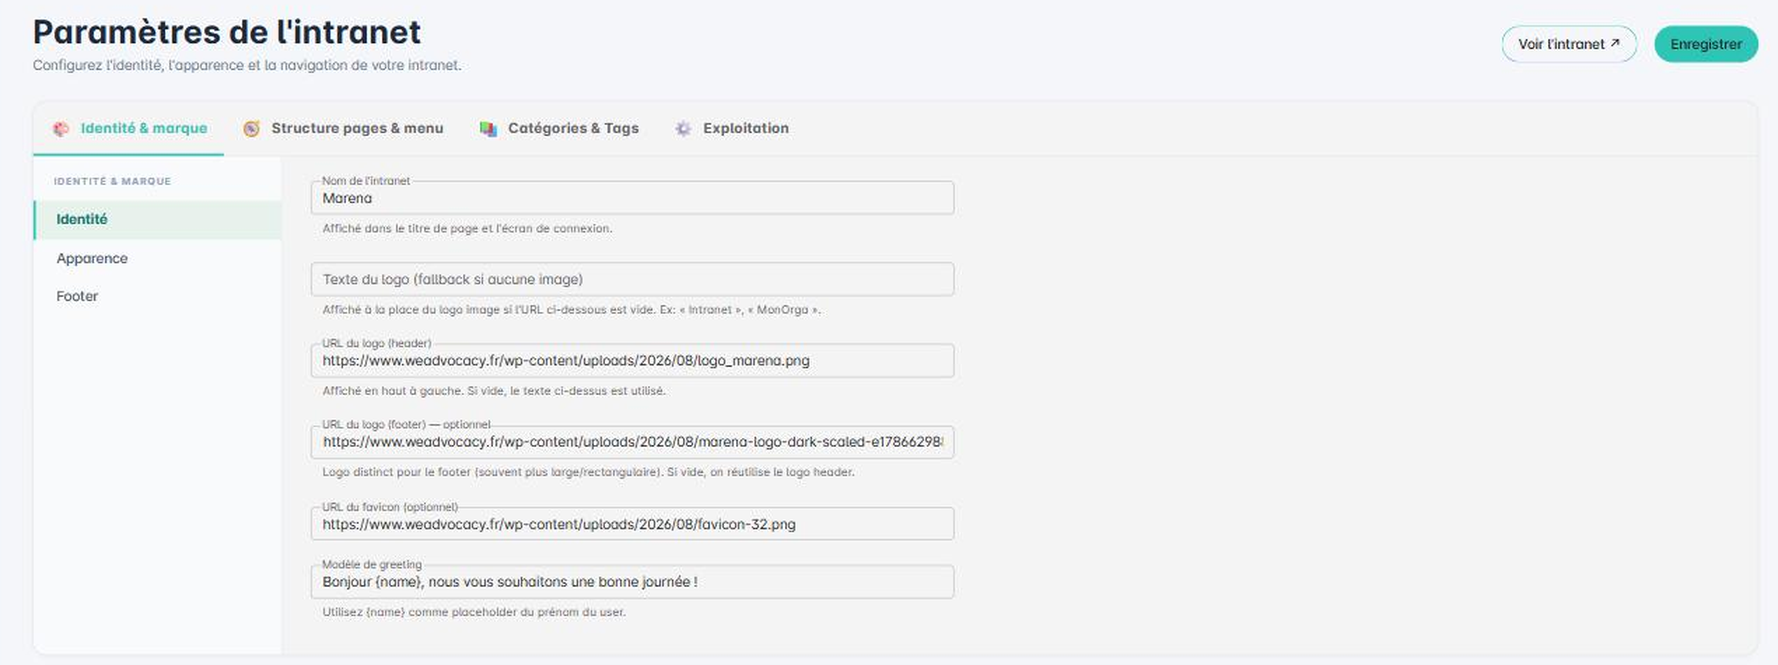Click hint 'Affiché dans le titre de page'
Screen dimensions: 1778x665
(467, 229)
